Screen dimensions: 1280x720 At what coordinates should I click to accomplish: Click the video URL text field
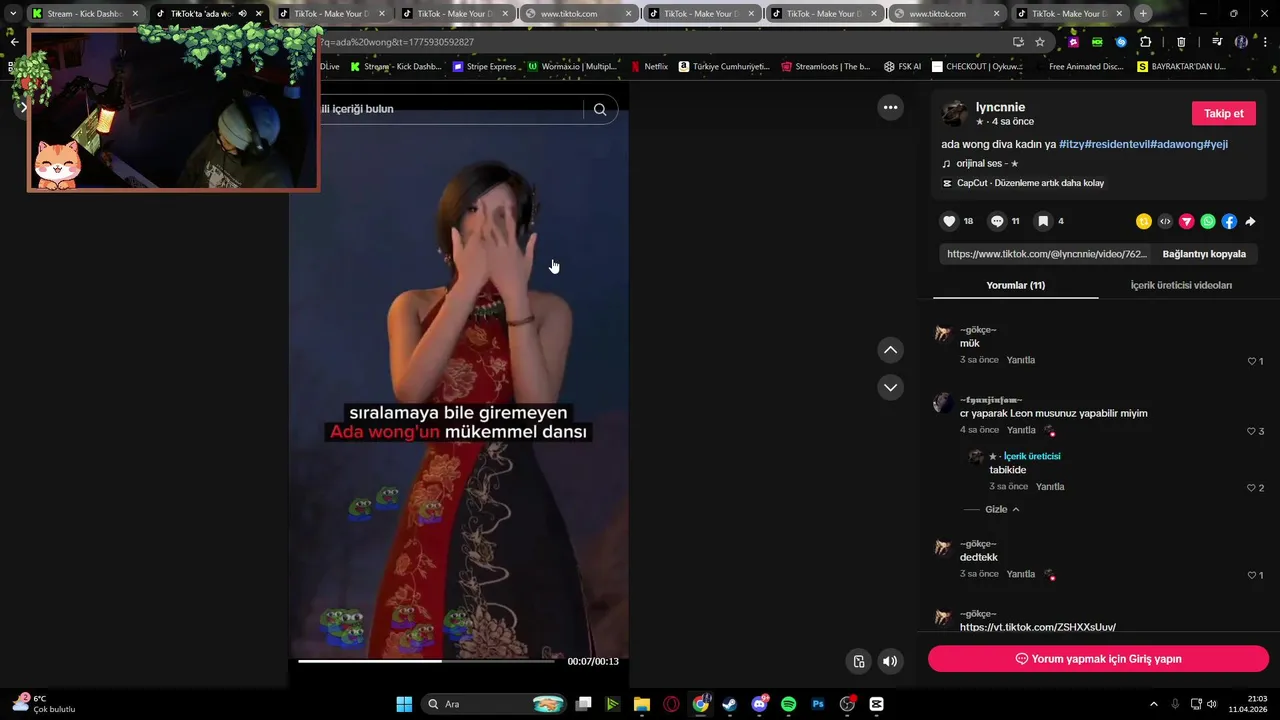[1045, 254]
